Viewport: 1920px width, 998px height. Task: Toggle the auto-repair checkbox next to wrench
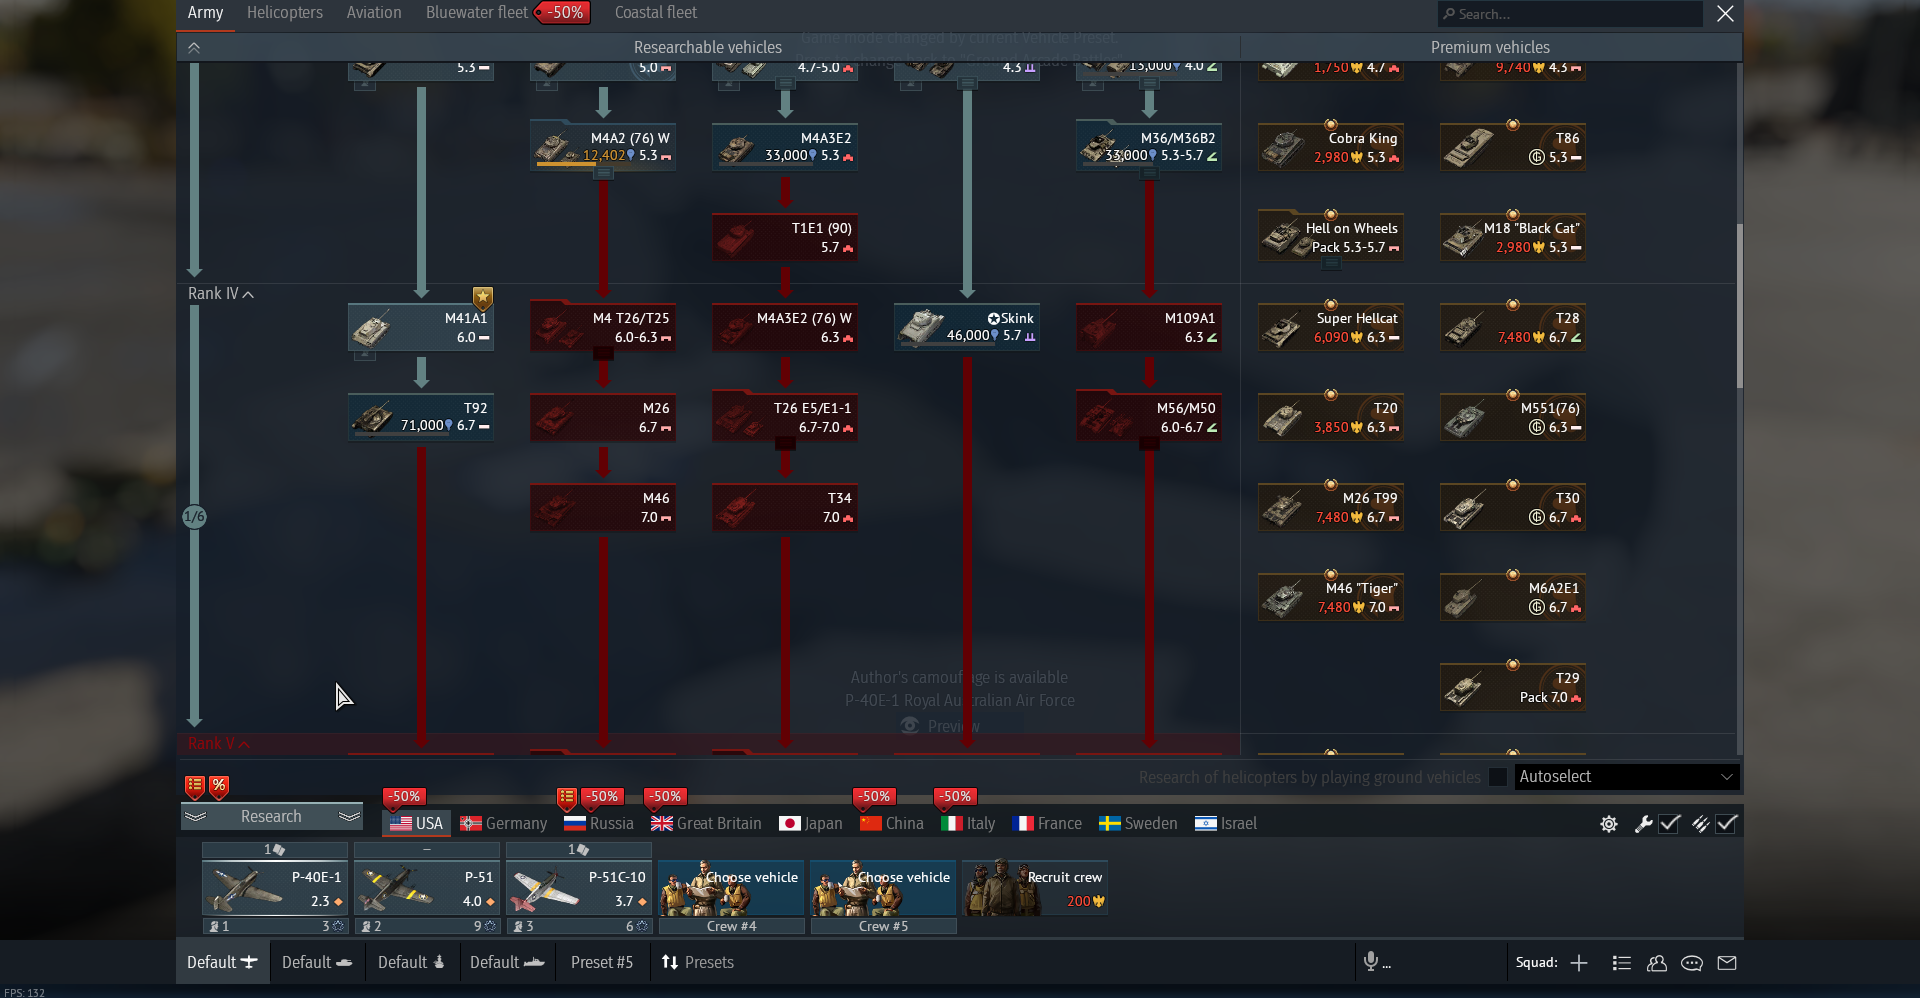coord(1669,824)
